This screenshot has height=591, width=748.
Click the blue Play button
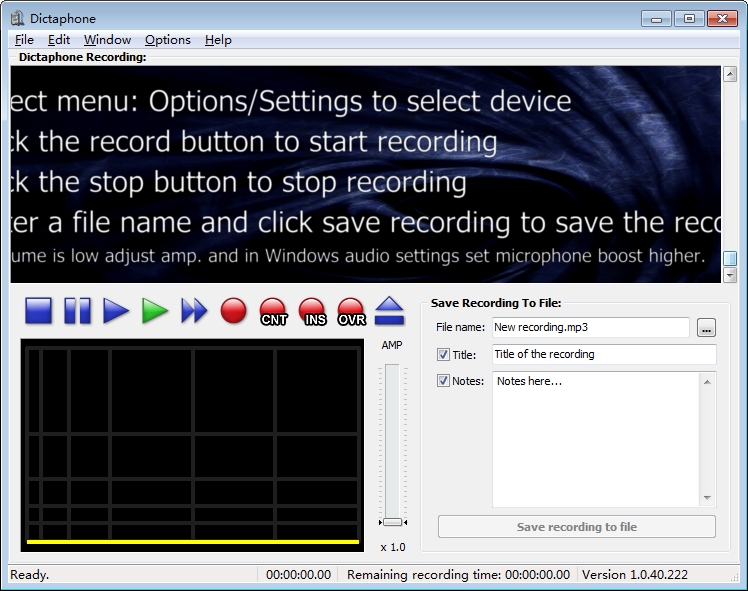point(116,311)
